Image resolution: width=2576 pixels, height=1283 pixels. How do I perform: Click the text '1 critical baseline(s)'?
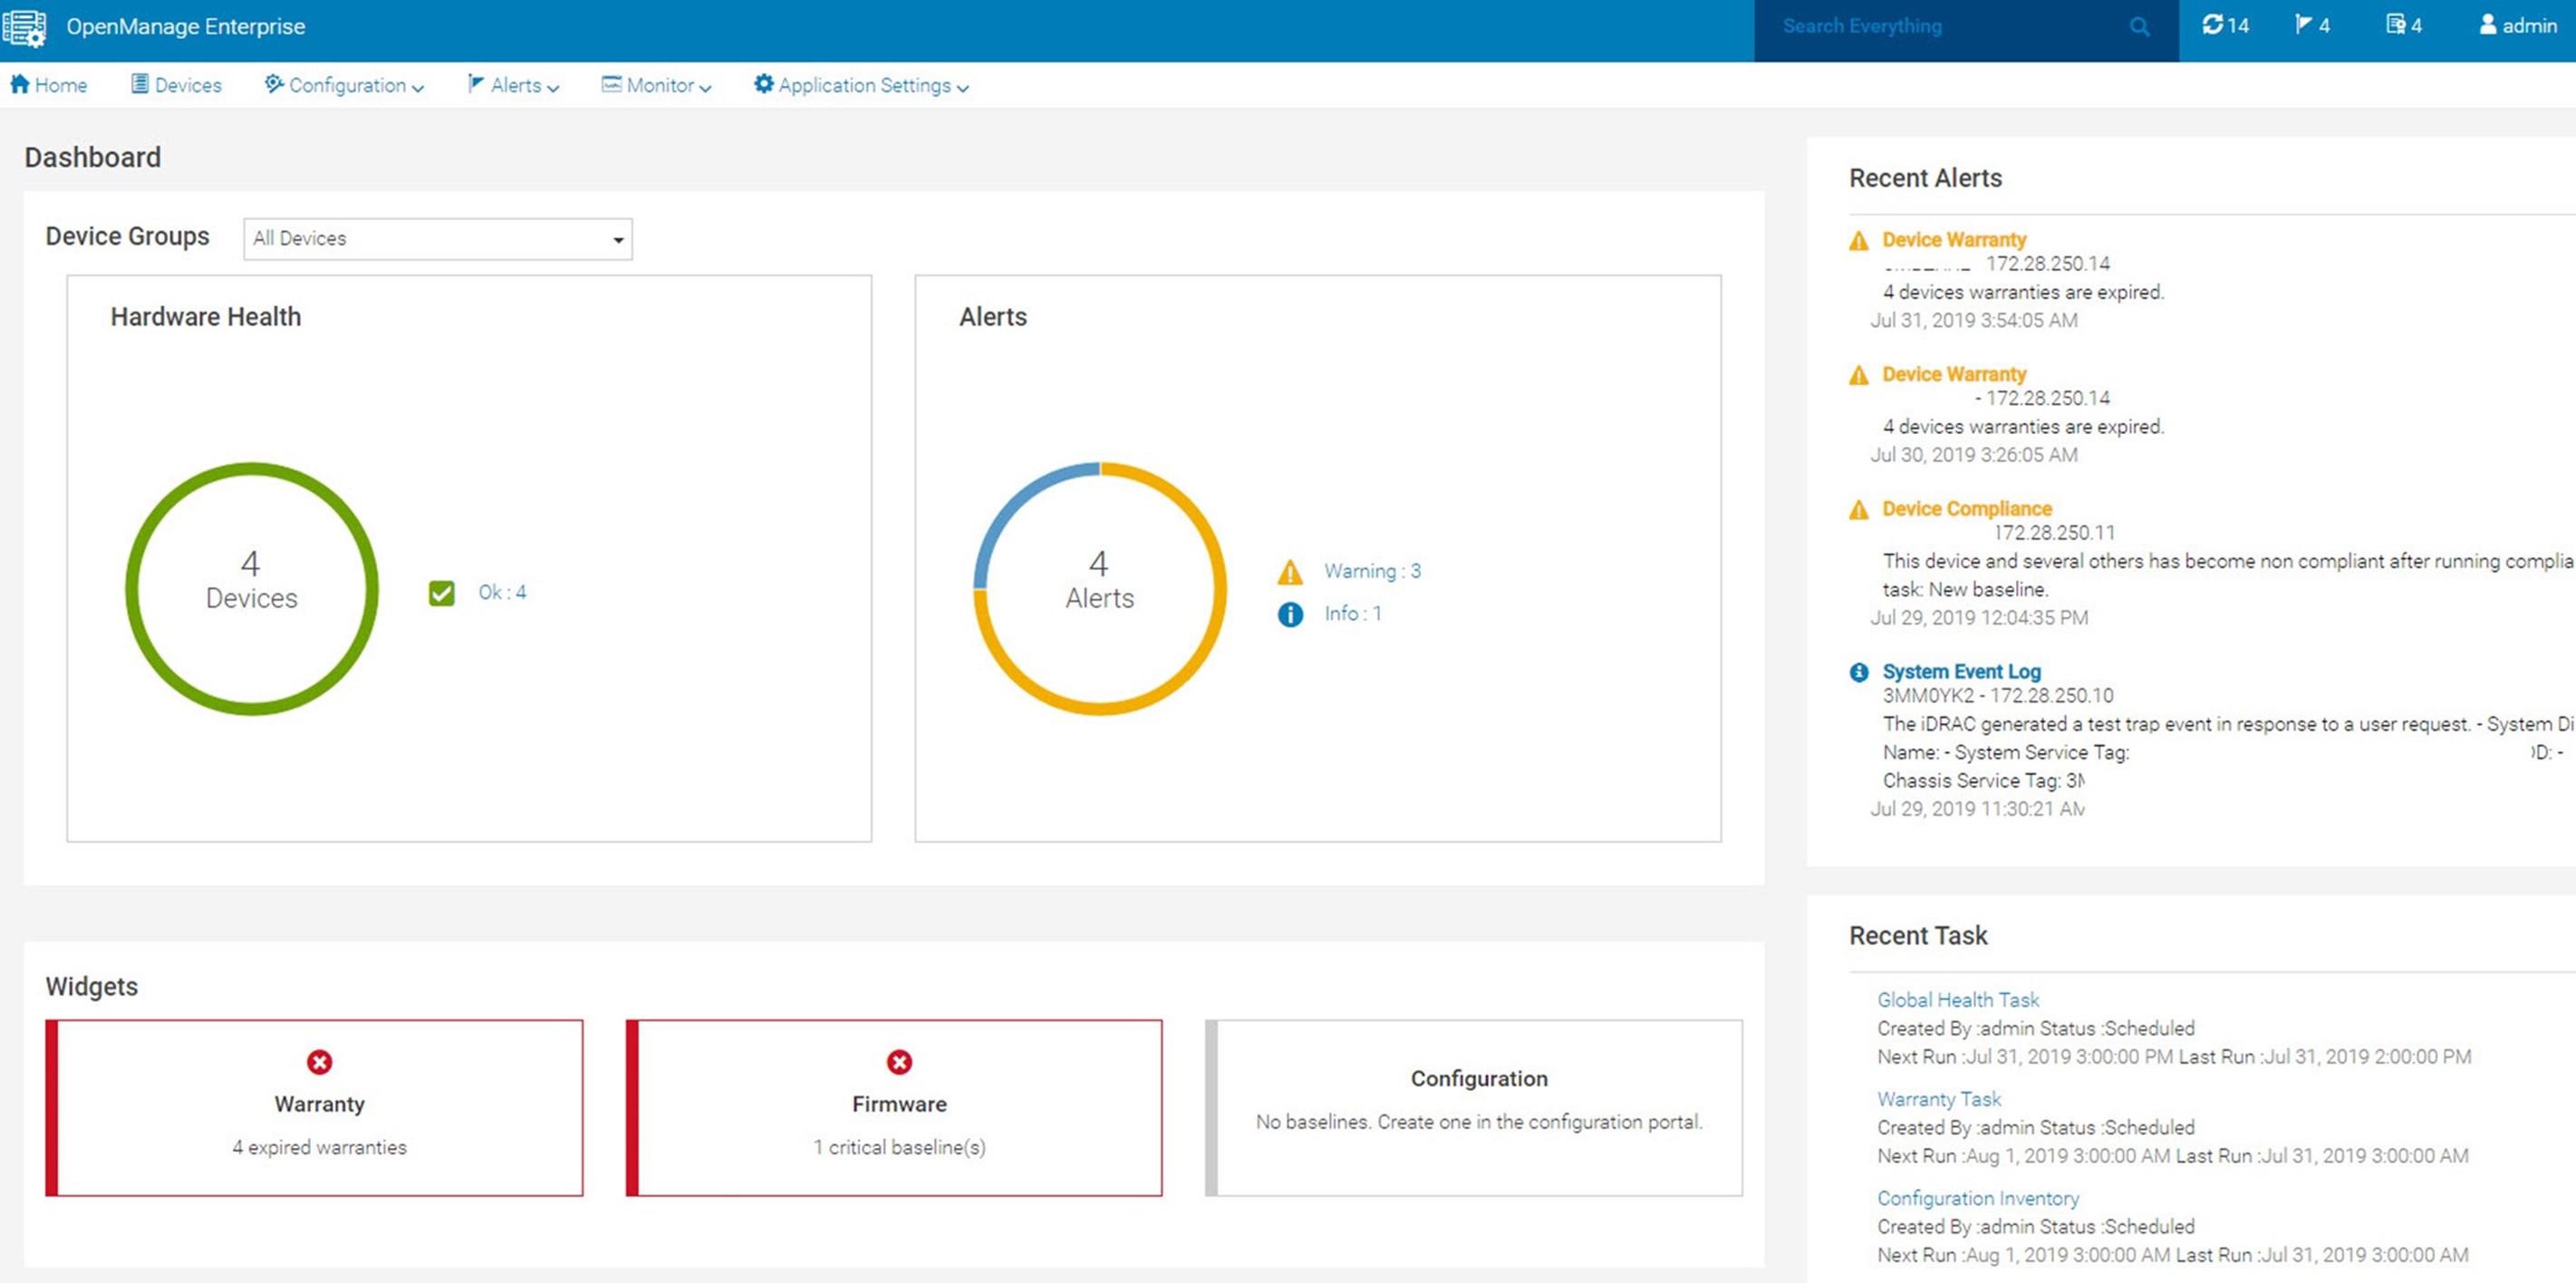pyautogui.click(x=899, y=1147)
